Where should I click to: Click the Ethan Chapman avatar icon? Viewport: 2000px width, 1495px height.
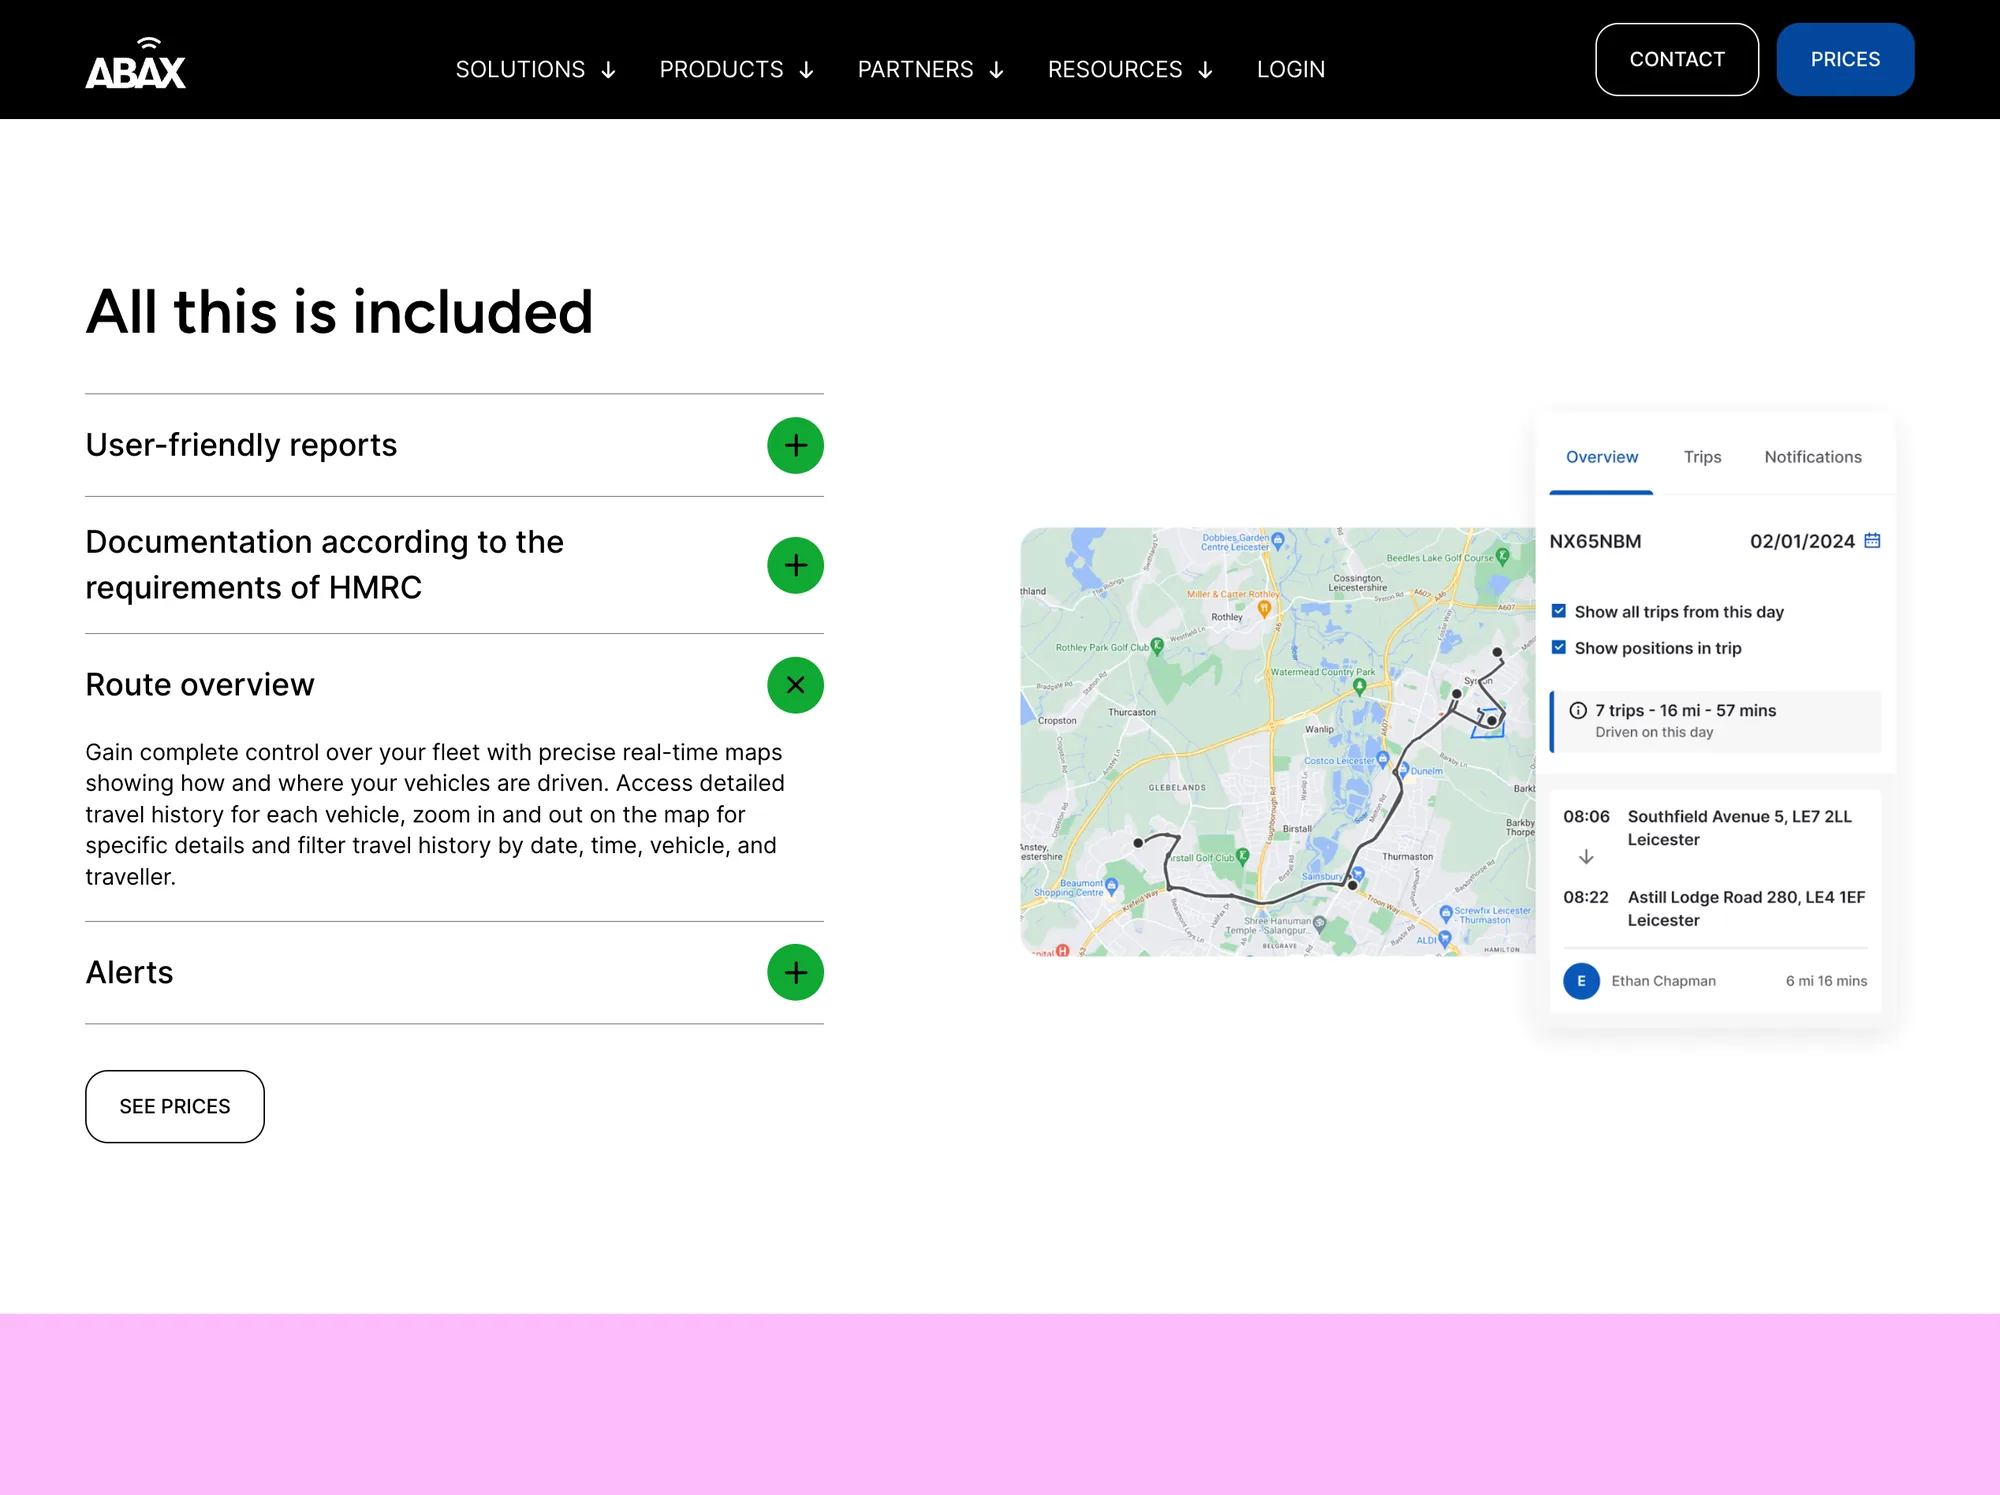coord(1581,981)
